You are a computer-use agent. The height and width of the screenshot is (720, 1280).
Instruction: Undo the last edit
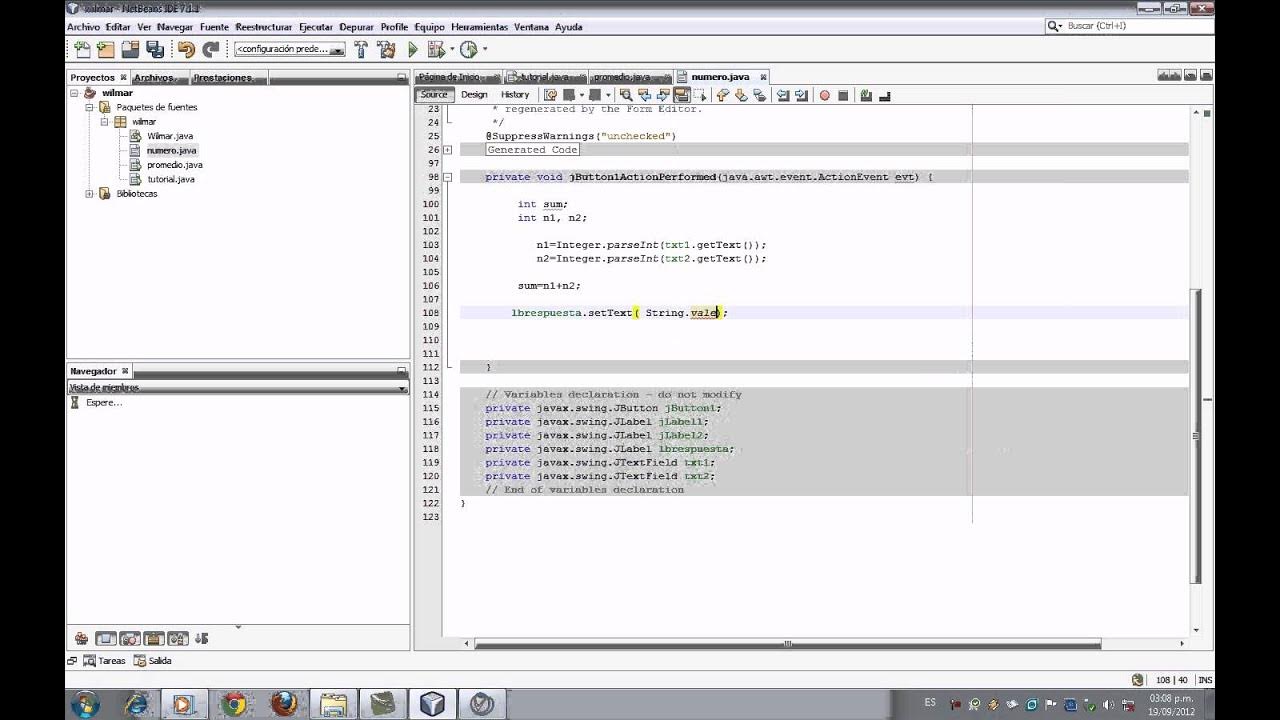[x=186, y=49]
